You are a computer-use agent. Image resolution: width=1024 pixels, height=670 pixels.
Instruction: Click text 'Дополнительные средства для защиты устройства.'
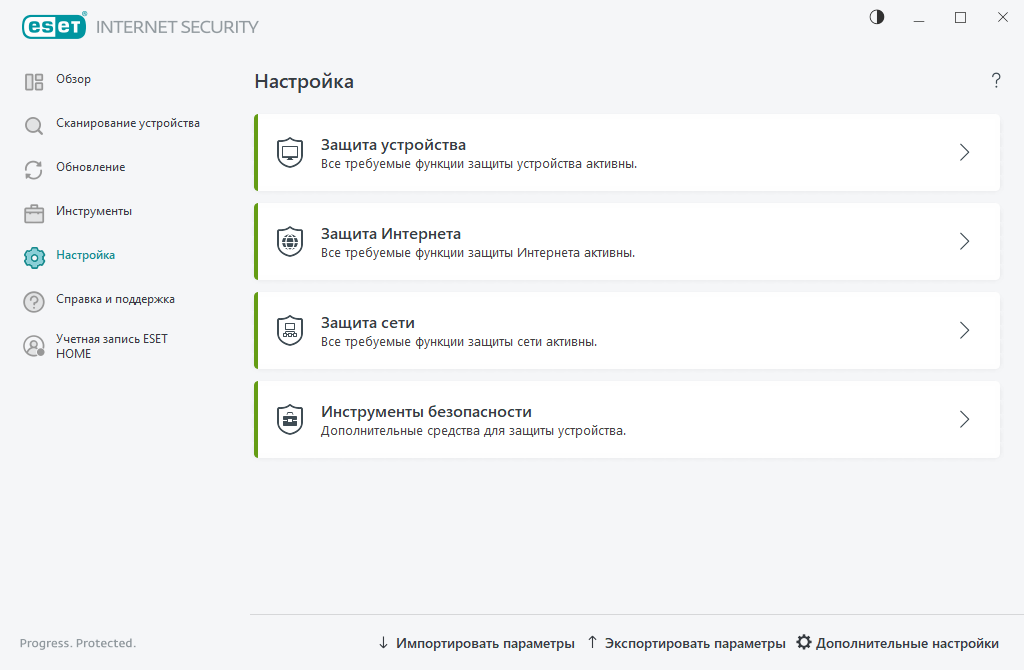(473, 431)
